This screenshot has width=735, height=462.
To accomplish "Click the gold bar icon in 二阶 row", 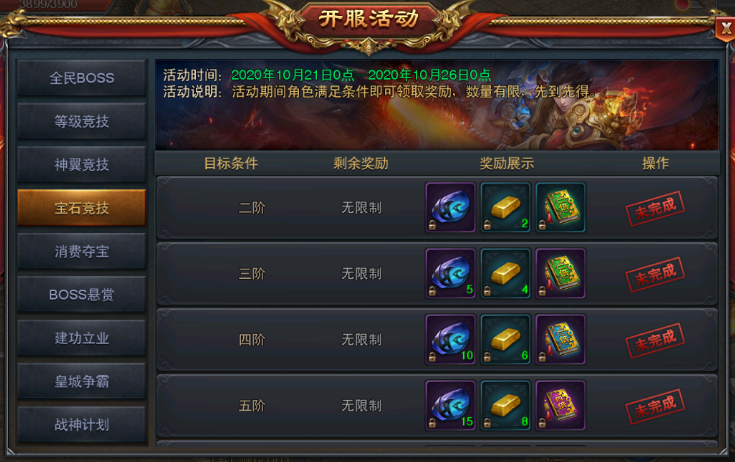I will point(505,208).
